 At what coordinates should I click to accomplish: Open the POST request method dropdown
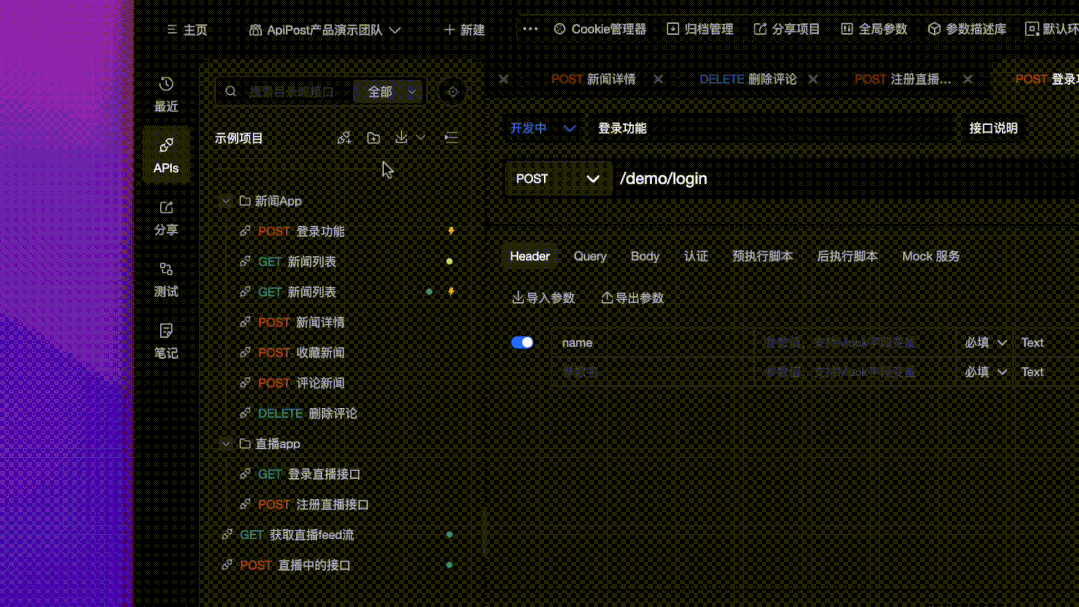[x=558, y=178]
